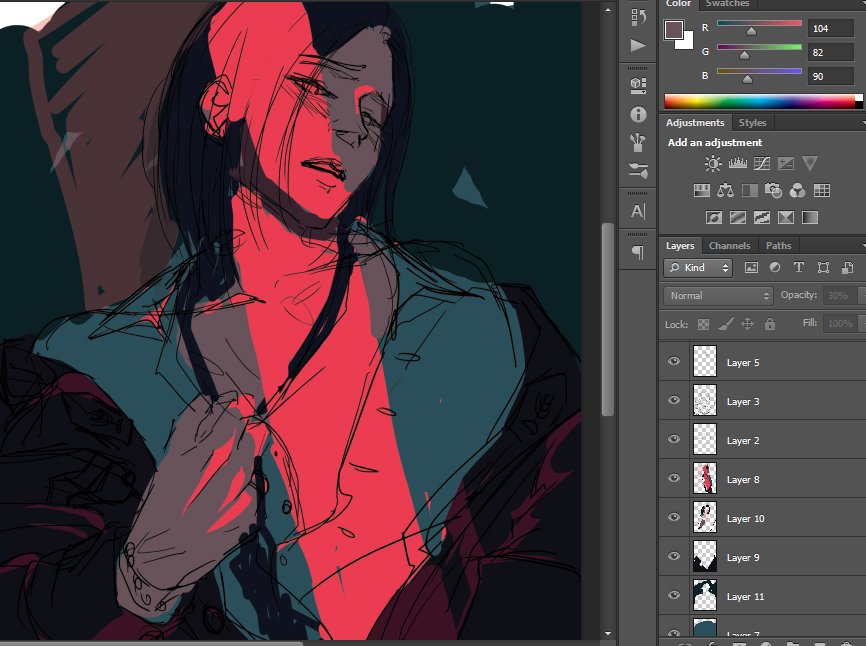The height and width of the screenshot is (646, 866).
Task: Select Layer 8 thumbnail
Action: click(x=705, y=478)
